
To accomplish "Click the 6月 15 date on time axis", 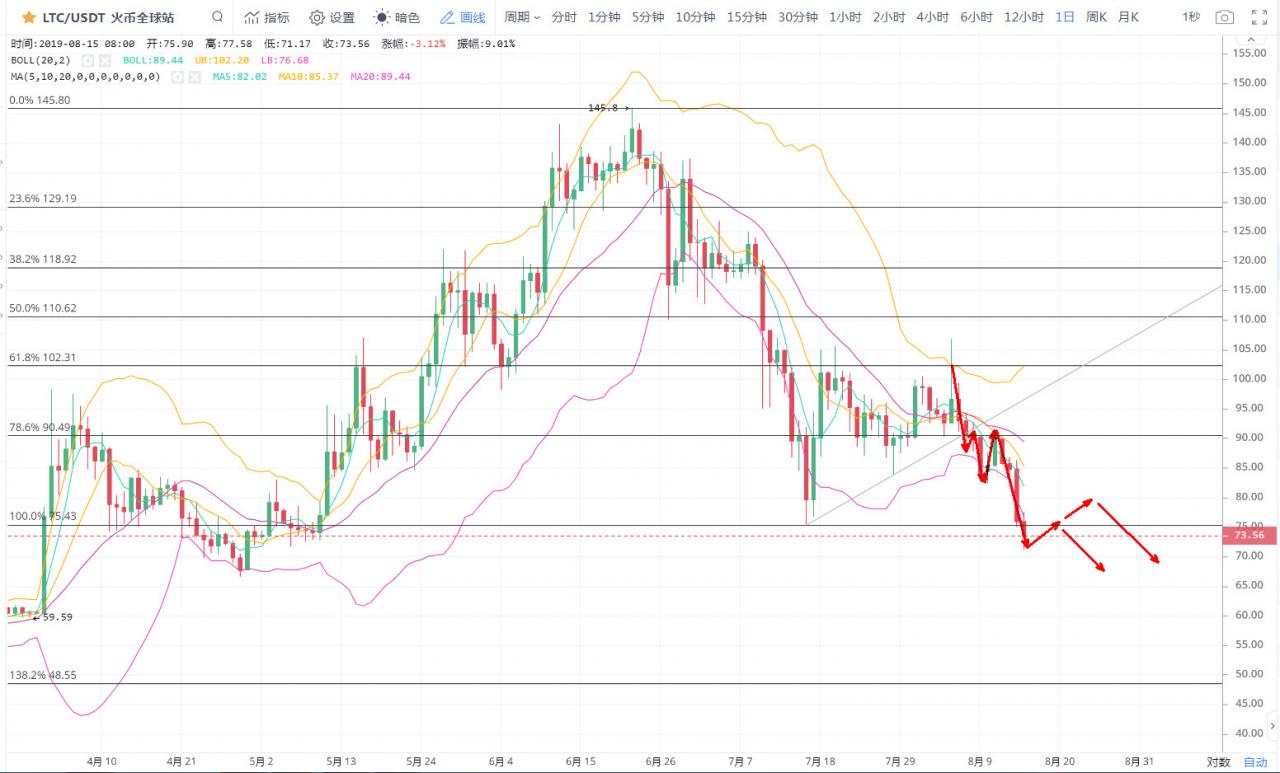I will (580, 761).
